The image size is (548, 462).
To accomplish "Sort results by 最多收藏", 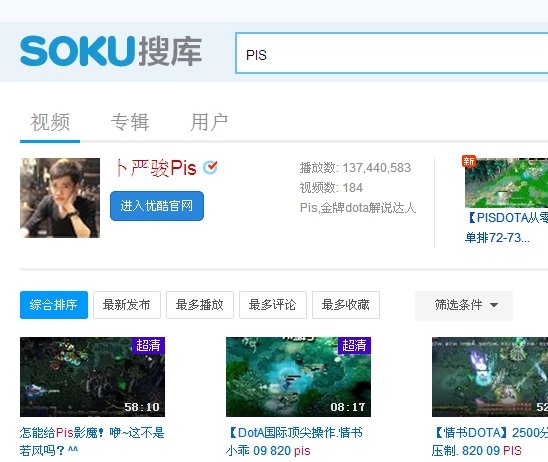I will click(346, 305).
